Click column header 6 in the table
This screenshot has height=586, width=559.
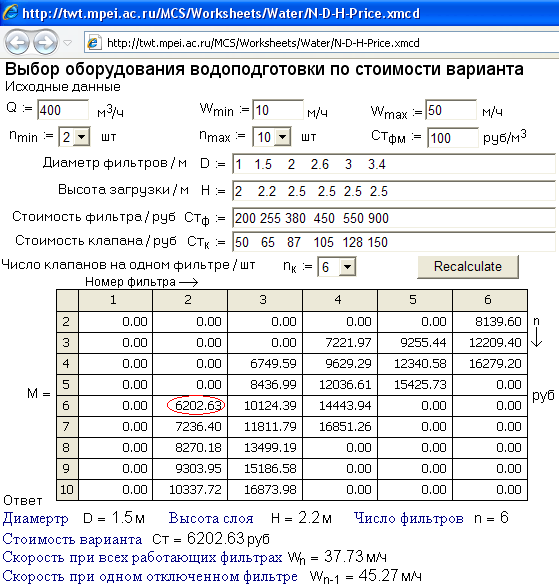click(490, 300)
